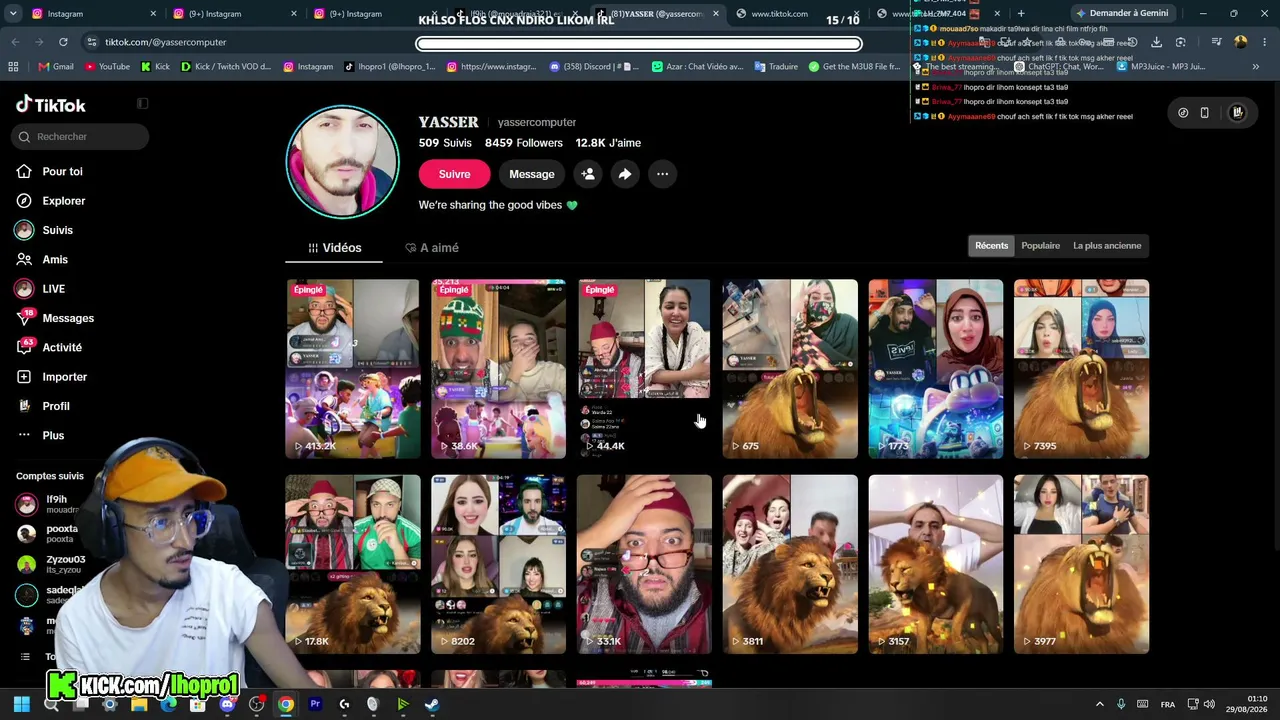Open Chrome apps grid in bookmarks bar
Image resolution: width=1280 pixels, height=720 pixels.
[13, 67]
